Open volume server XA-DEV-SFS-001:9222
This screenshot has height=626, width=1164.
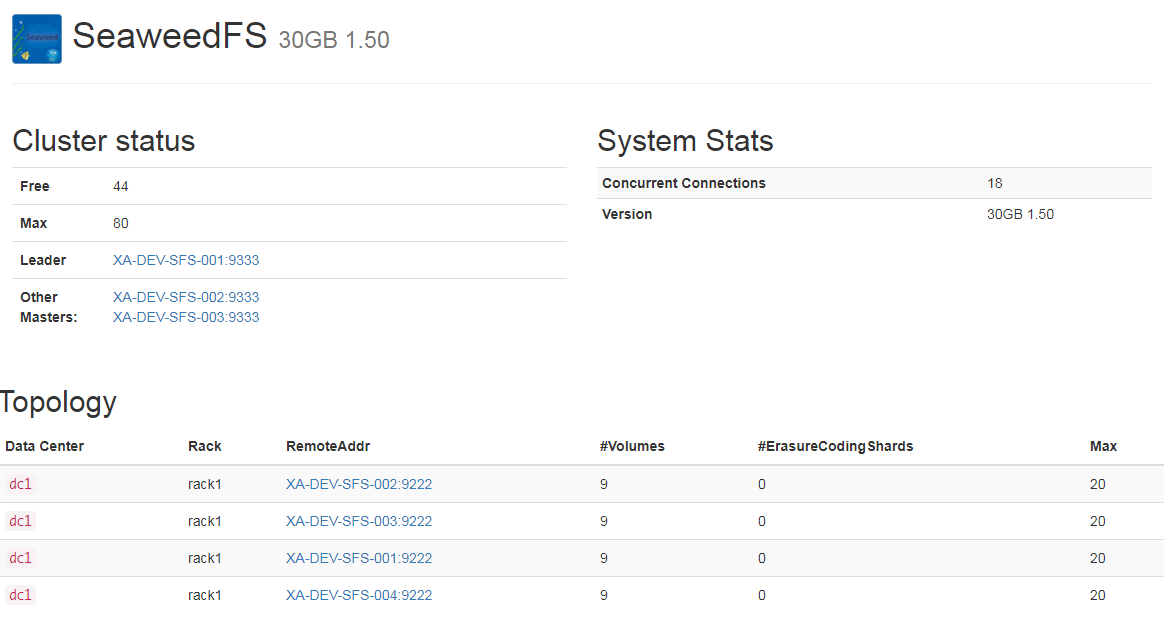click(359, 558)
